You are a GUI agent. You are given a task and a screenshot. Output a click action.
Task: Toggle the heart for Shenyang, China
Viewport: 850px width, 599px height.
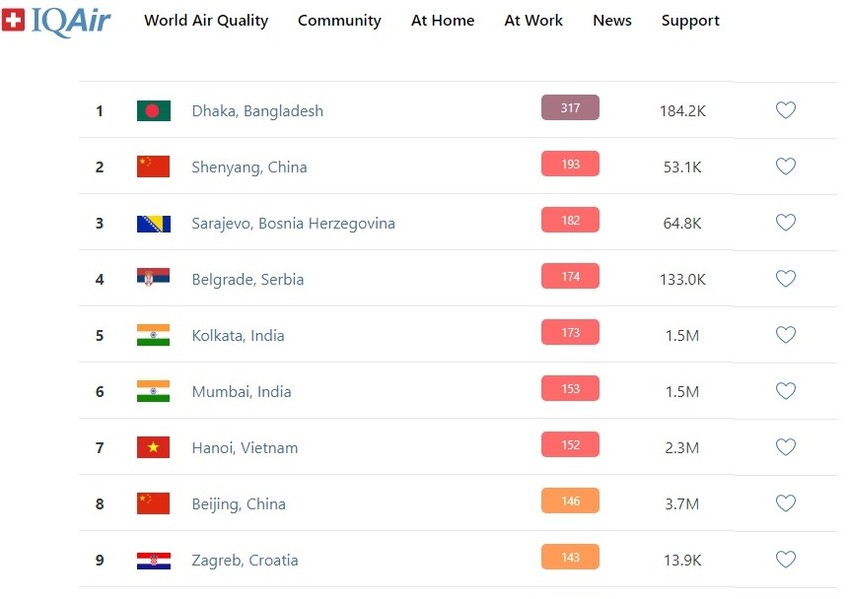coord(786,167)
